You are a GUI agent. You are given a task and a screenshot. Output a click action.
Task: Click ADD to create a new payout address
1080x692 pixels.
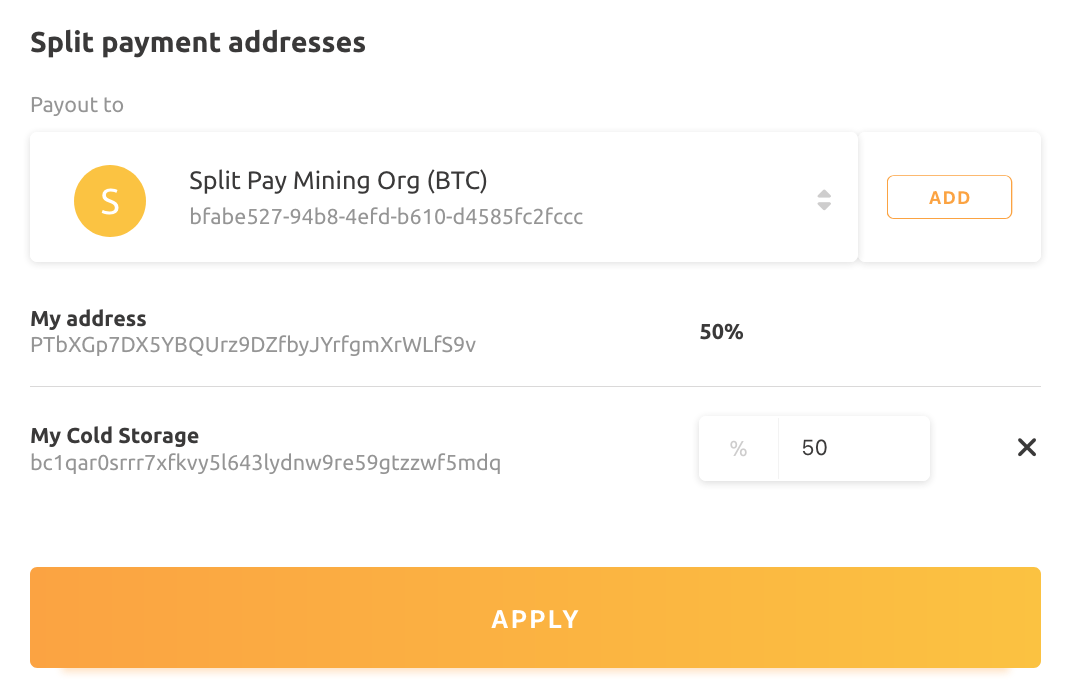pyautogui.click(x=949, y=197)
